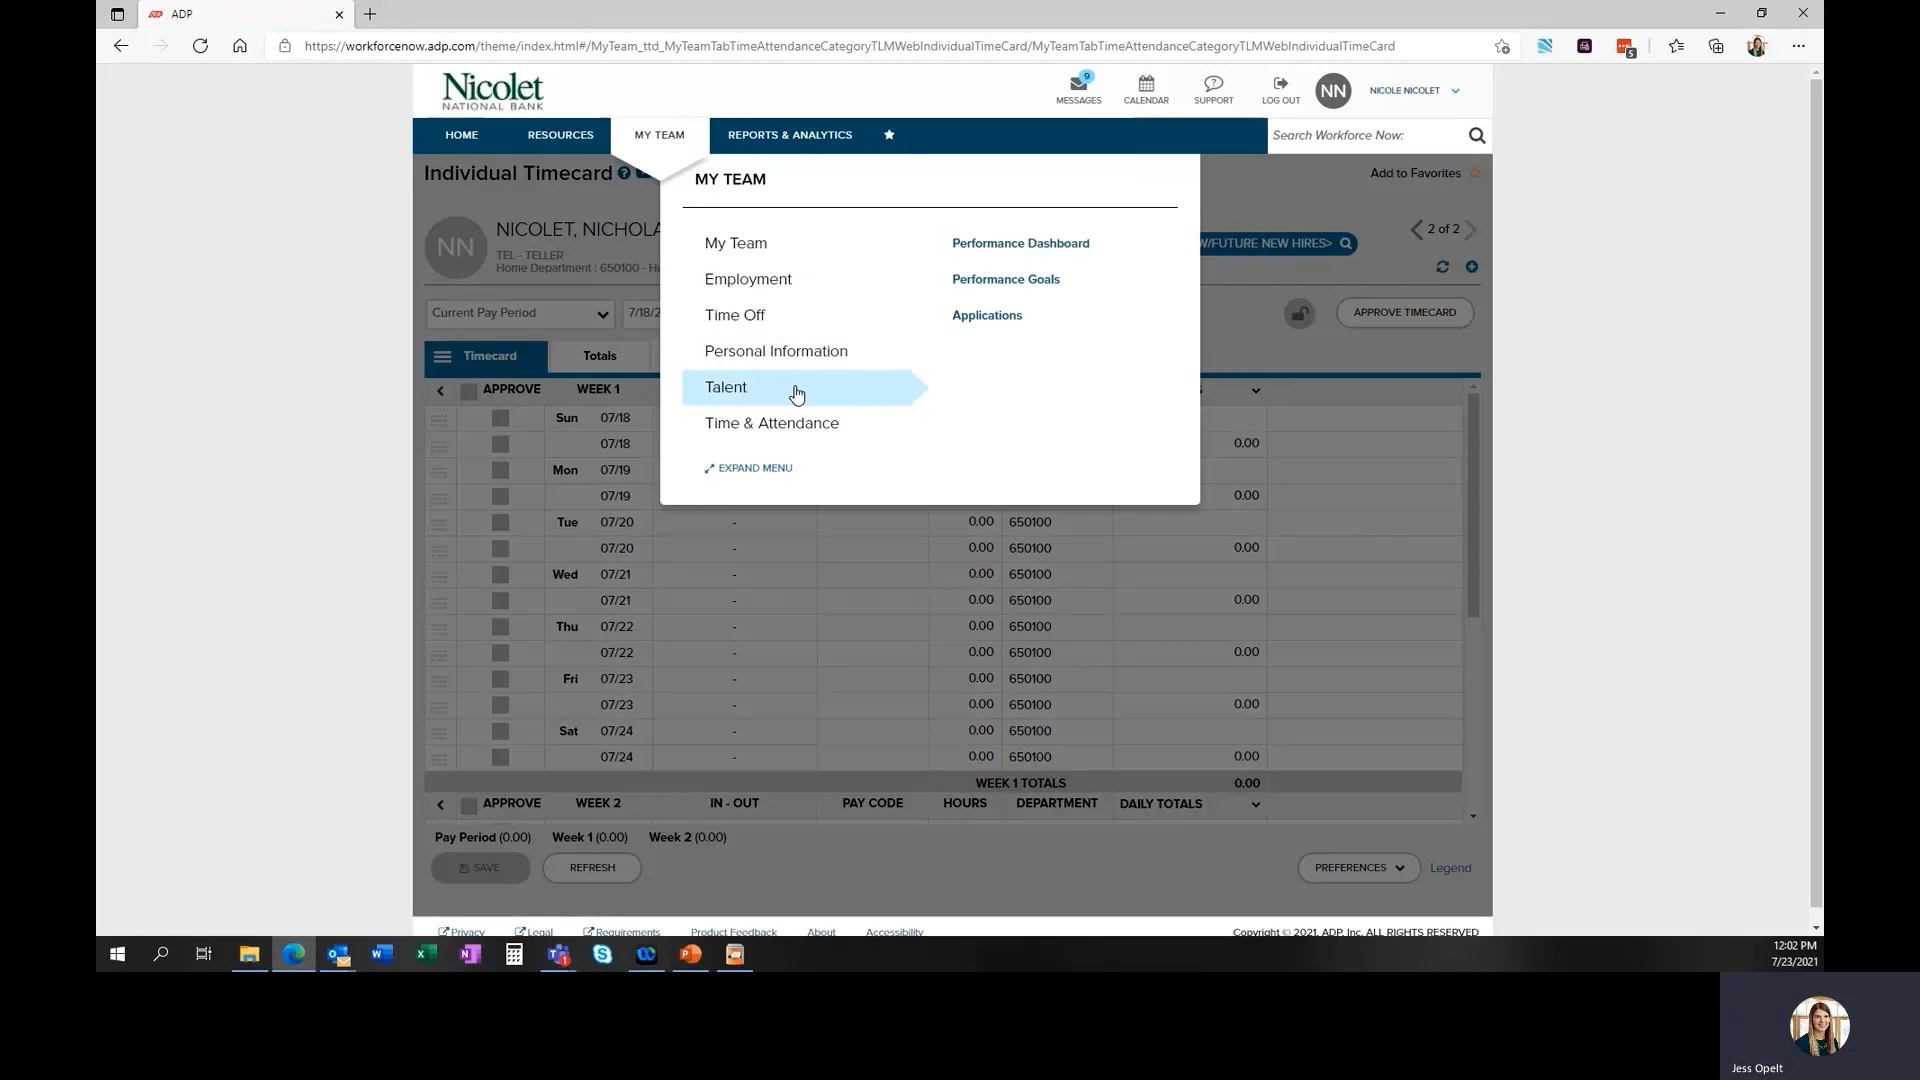Select Time & Attendance in My Team menu
Image resolution: width=1920 pixels, height=1080 pixels.
[x=771, y=424]
